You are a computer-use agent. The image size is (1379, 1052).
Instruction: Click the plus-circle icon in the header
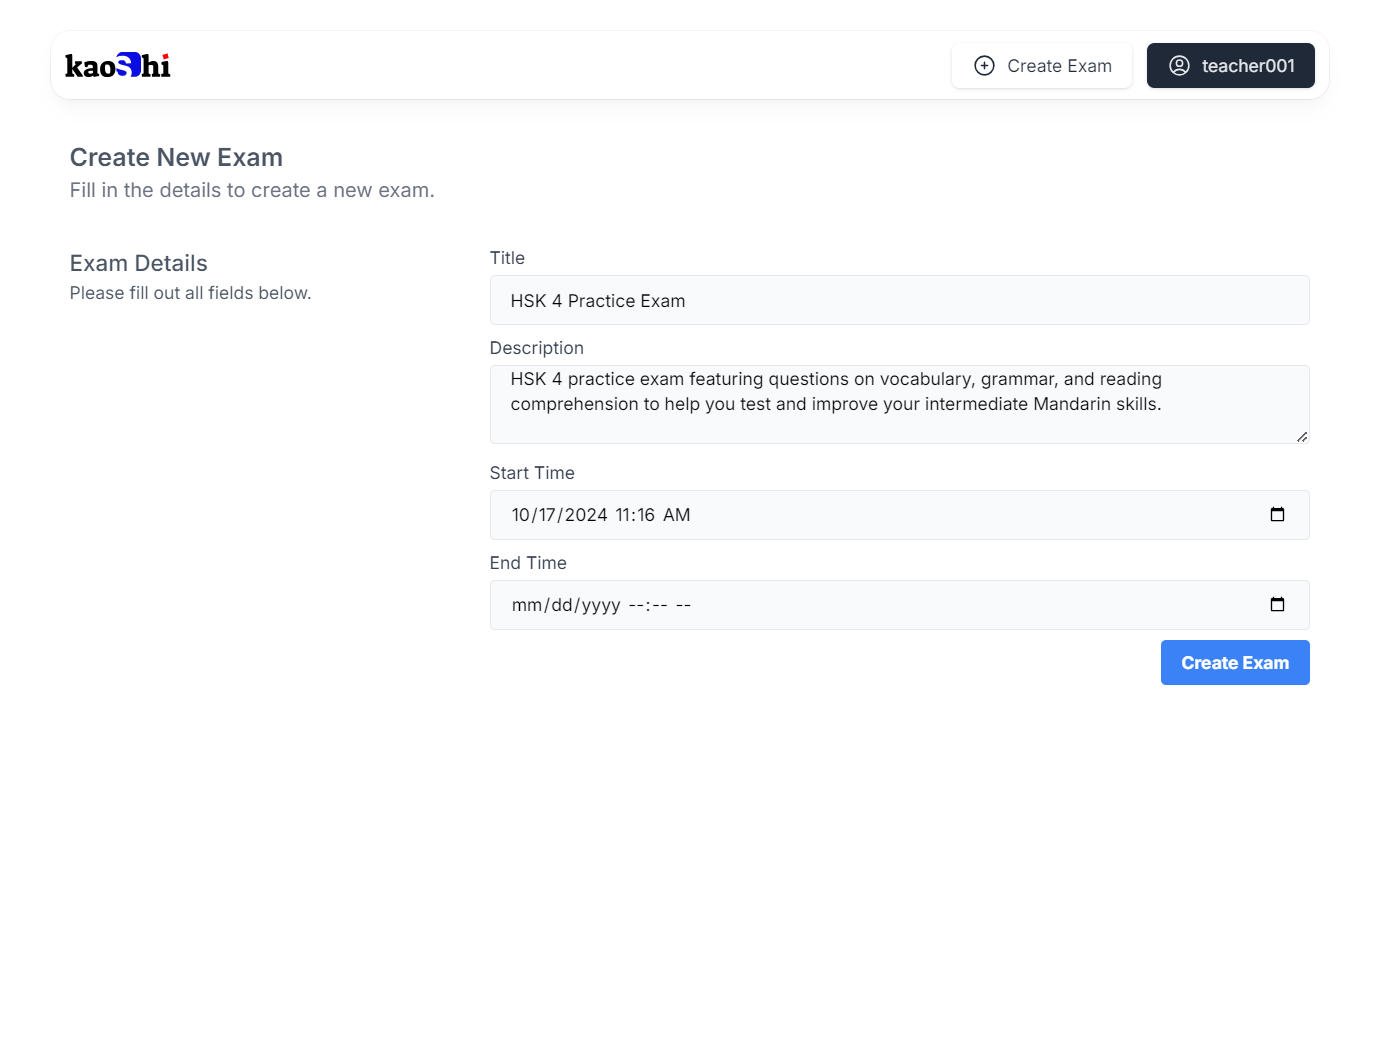[984, 66]
